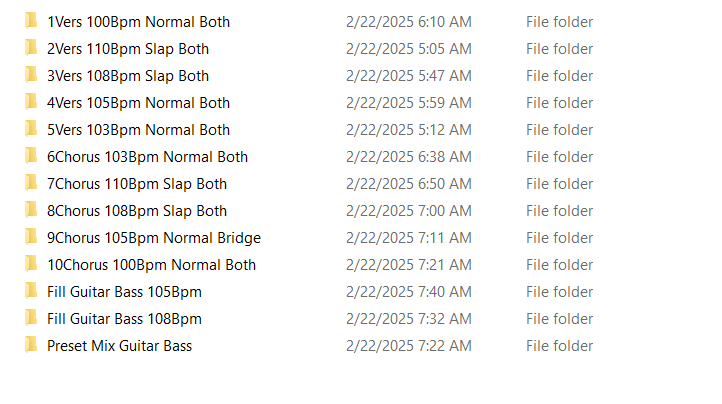Click File folder type of 1Vers 100Bpm row
The image size is (722, 404).
pos(559,22)
